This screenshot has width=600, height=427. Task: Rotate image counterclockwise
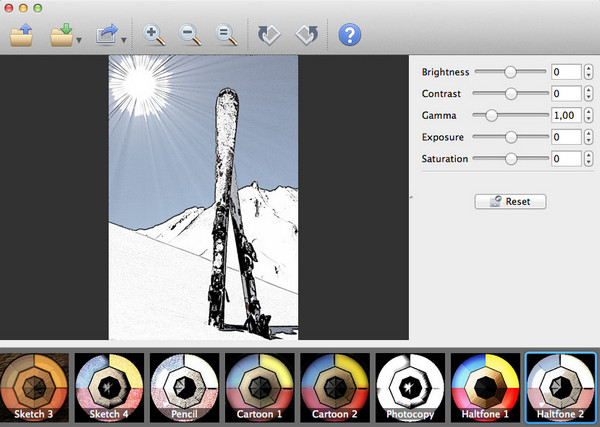click(269, 35)
